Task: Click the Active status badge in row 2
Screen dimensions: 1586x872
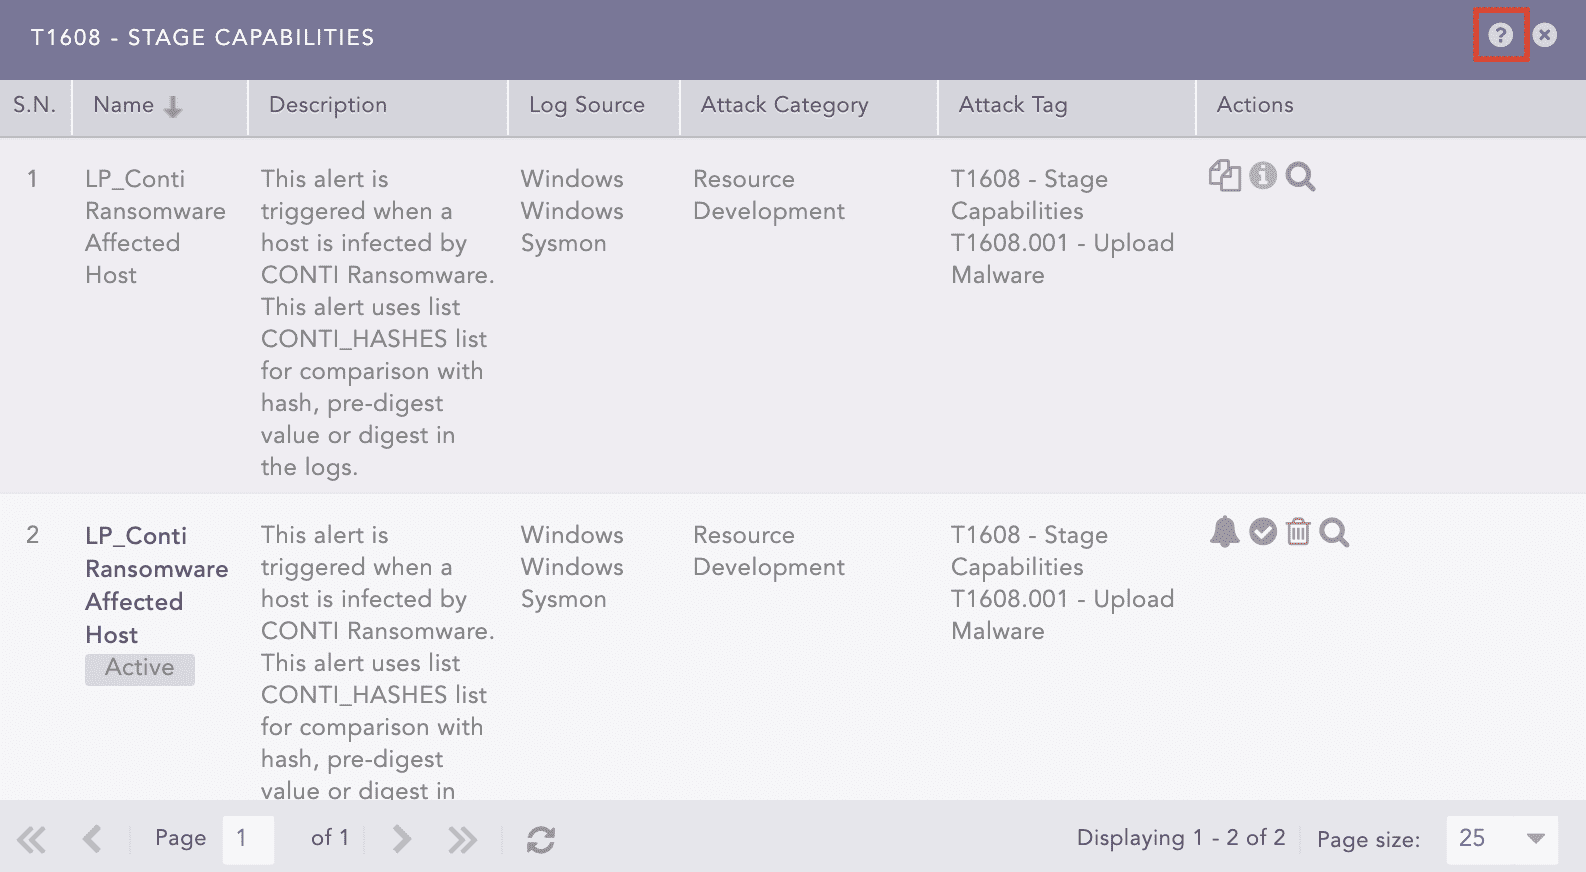Action: pos(140,668)
